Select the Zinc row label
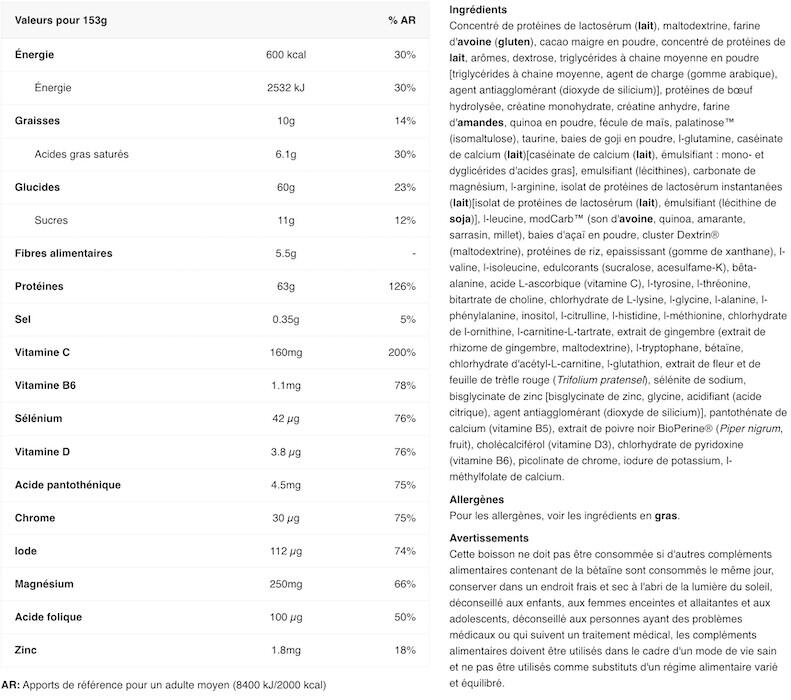This screenshot has width=791, height=700. [26, 650]
